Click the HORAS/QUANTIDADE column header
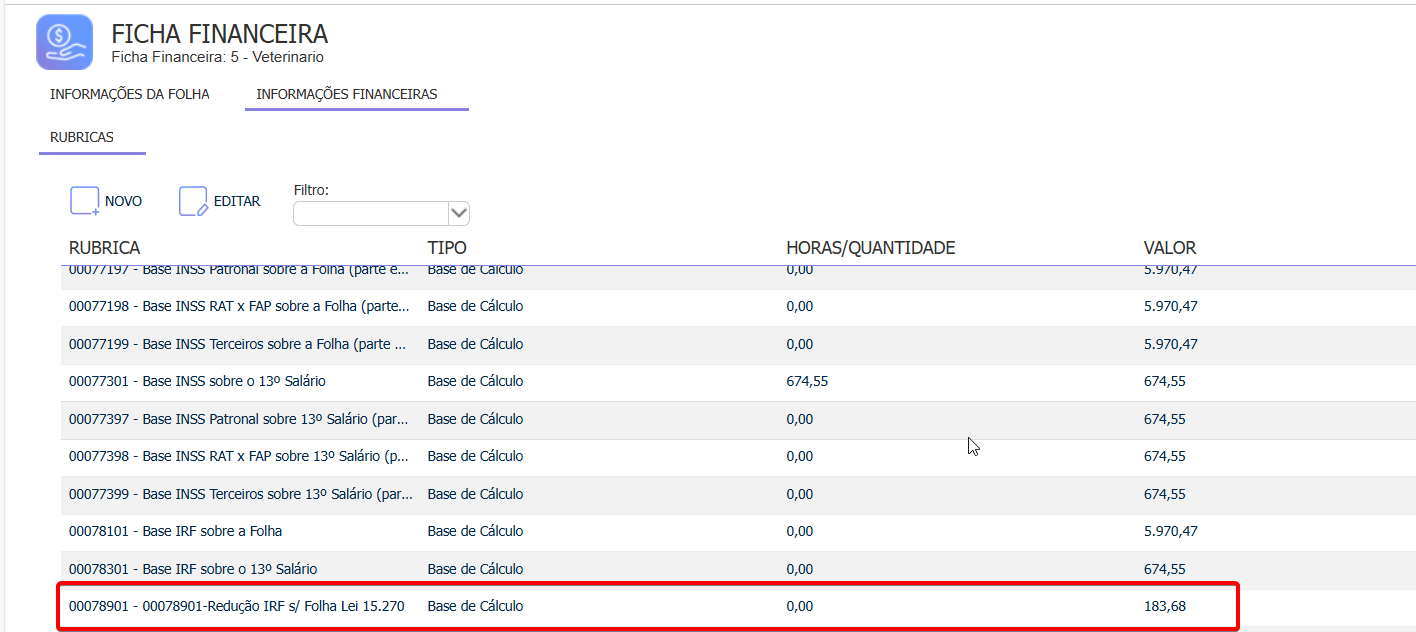This screenshot has height=632, width=1416. click(870, 248)
